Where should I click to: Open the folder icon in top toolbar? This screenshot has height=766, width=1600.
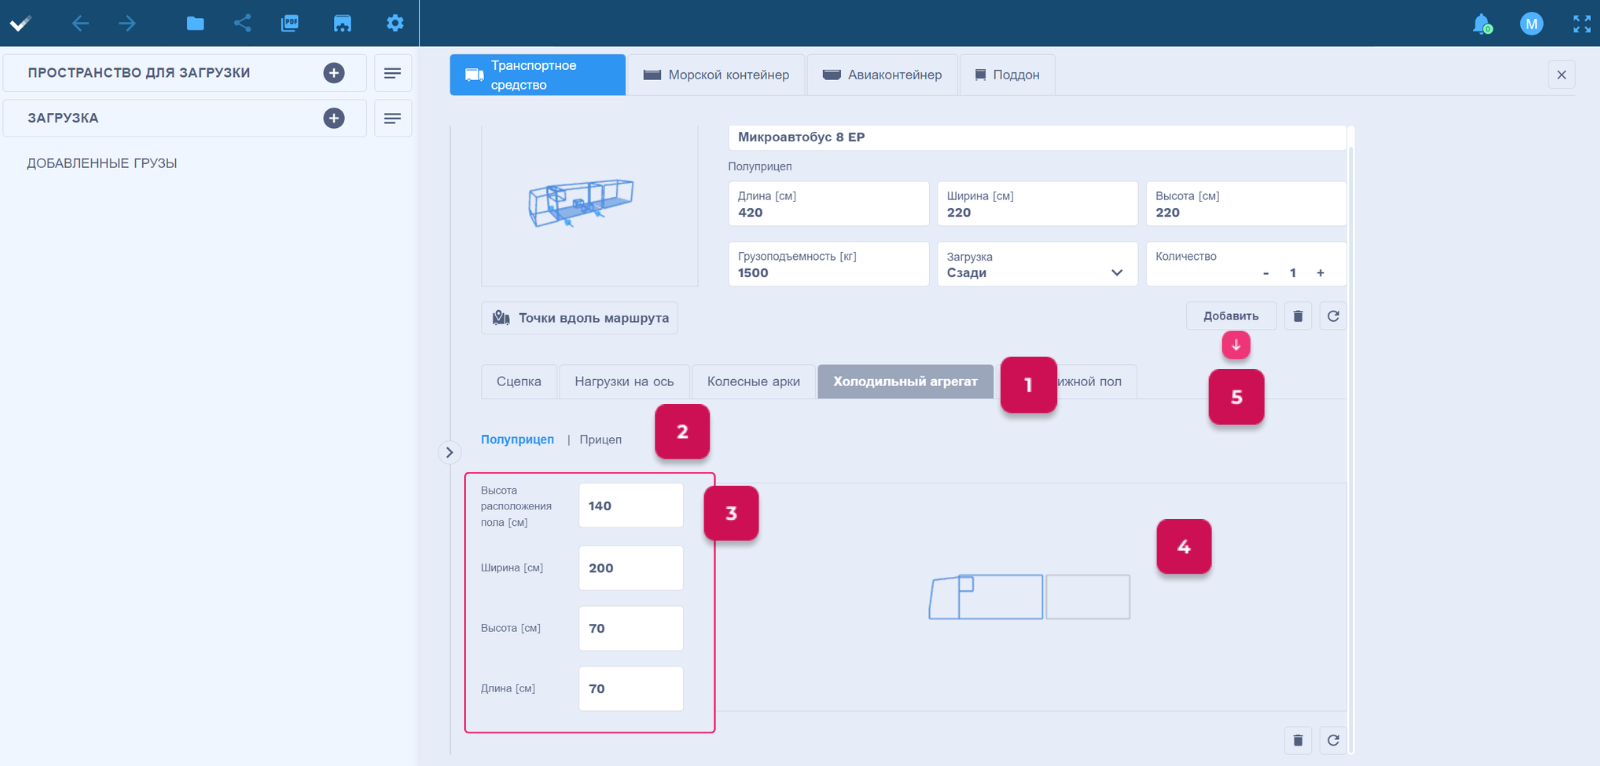click(x=195, y=23)
